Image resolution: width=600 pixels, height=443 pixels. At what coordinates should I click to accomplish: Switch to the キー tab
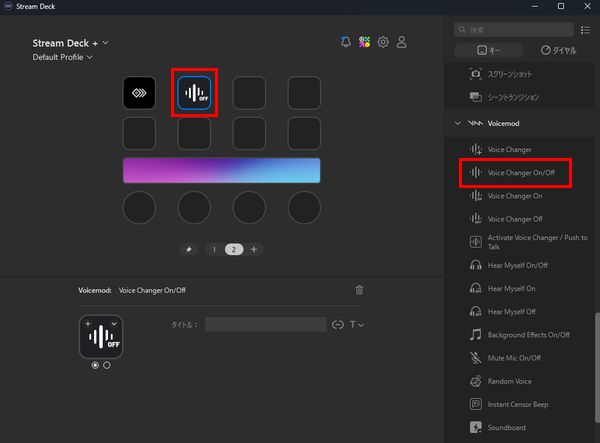point(489,50)
